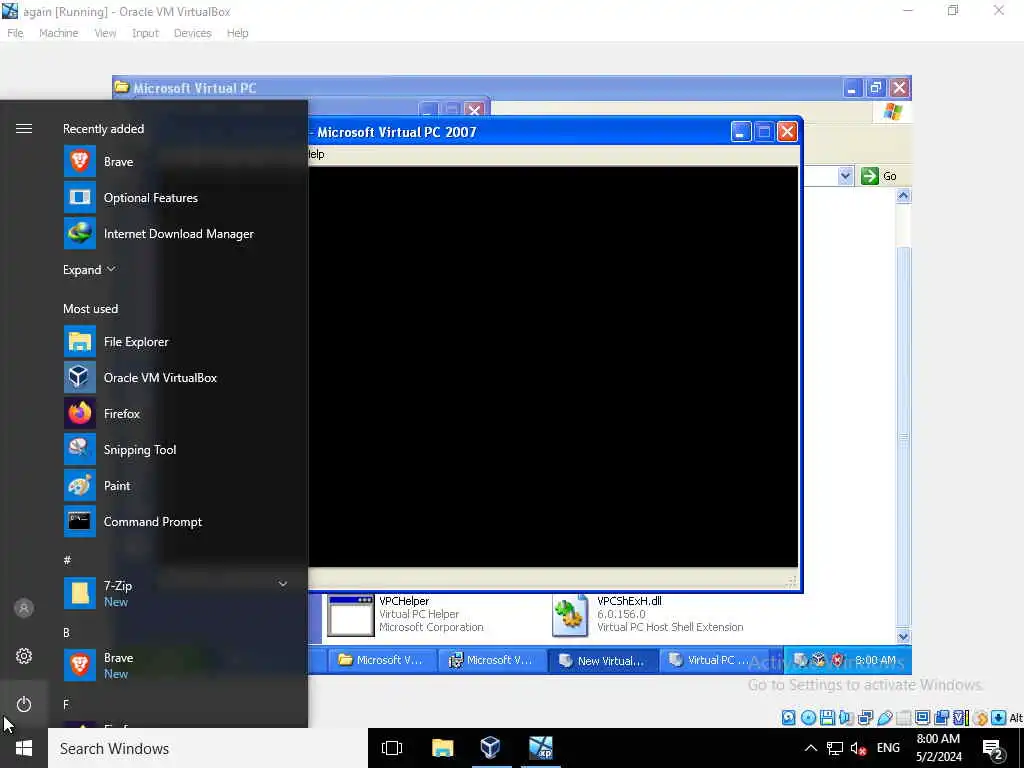
Task: Click VirtualBox mouse integration status icon
Action: coord(980,718)
